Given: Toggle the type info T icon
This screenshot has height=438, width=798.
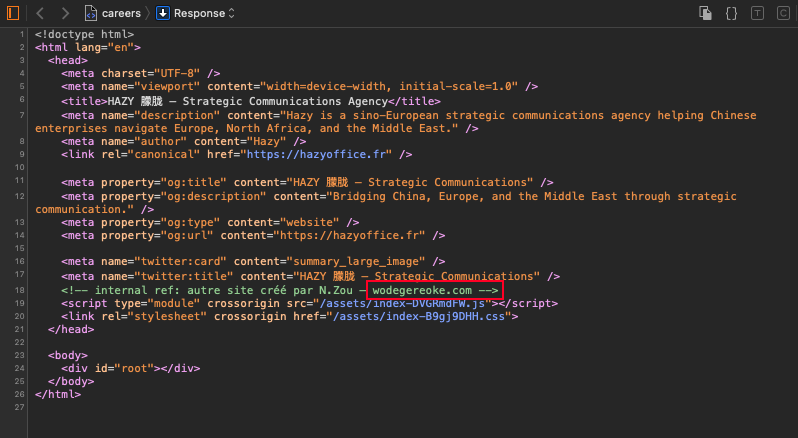Looking at the screenshot, I should click(757, 13).
